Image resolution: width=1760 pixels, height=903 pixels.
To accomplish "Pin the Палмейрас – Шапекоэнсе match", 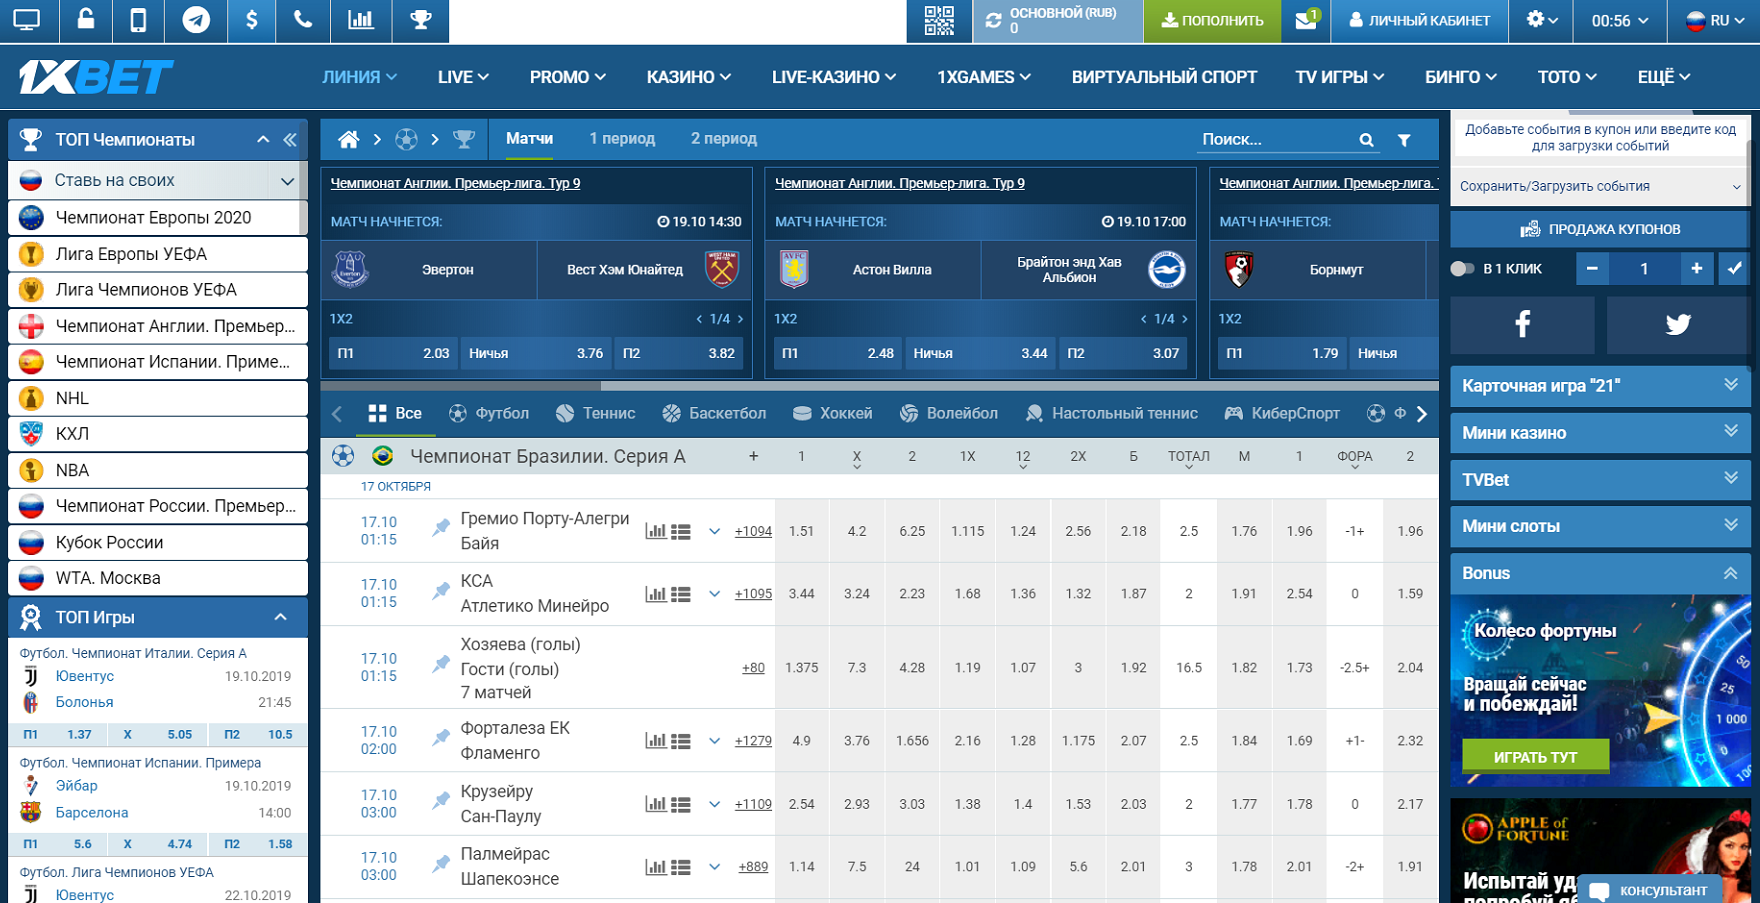I will pyautogui.click(x=441, y=863).
